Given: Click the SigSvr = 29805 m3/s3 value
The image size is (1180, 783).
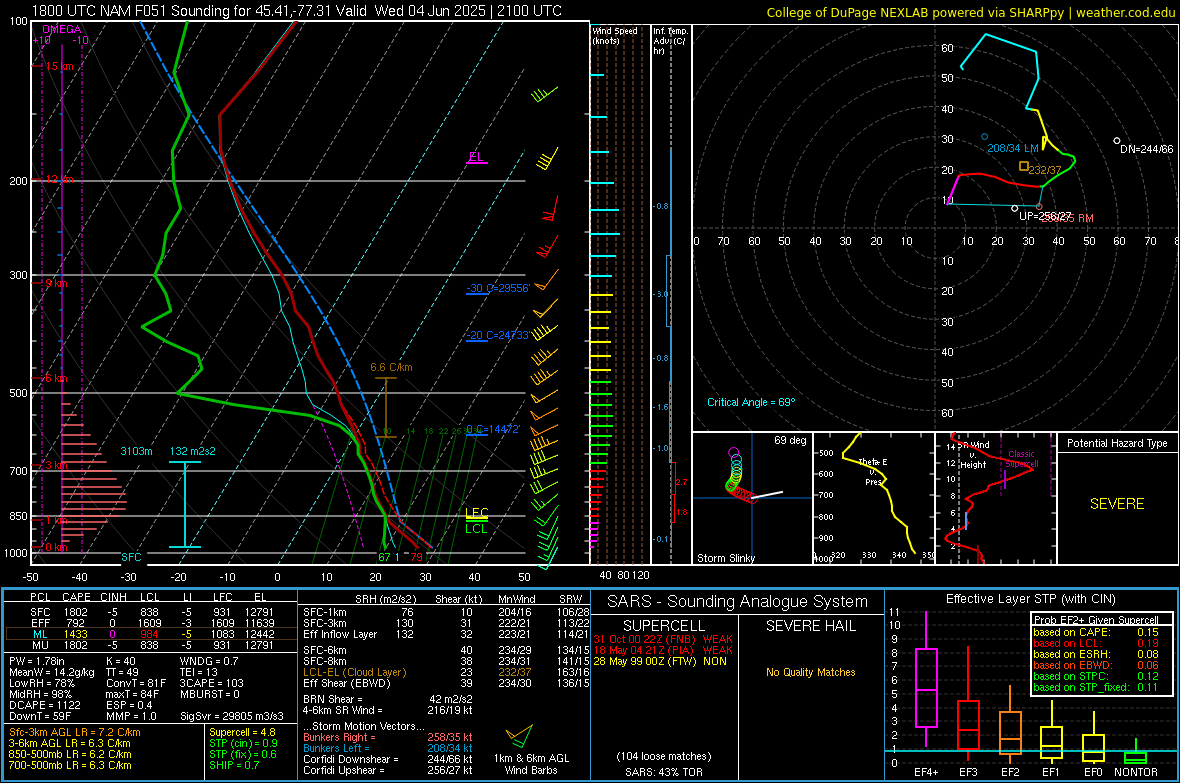Looking at the screenshot, I should pos(232,716).
